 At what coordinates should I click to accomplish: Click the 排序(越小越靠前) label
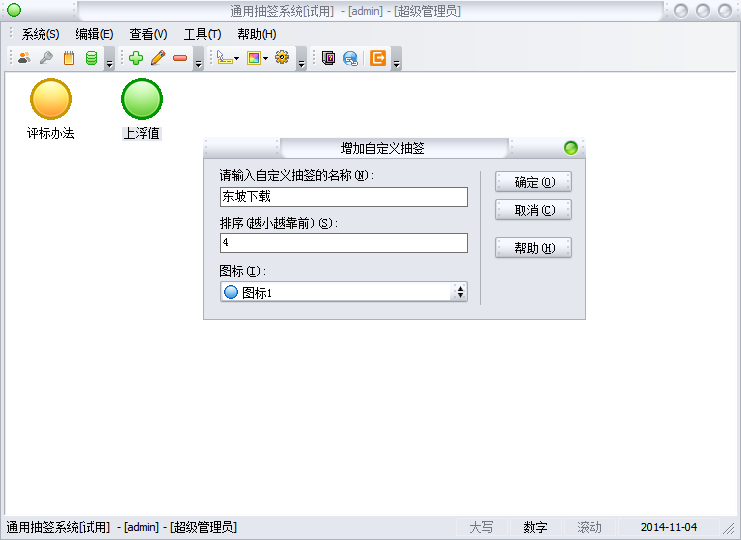pyautogui.click(x=279, y=223)
